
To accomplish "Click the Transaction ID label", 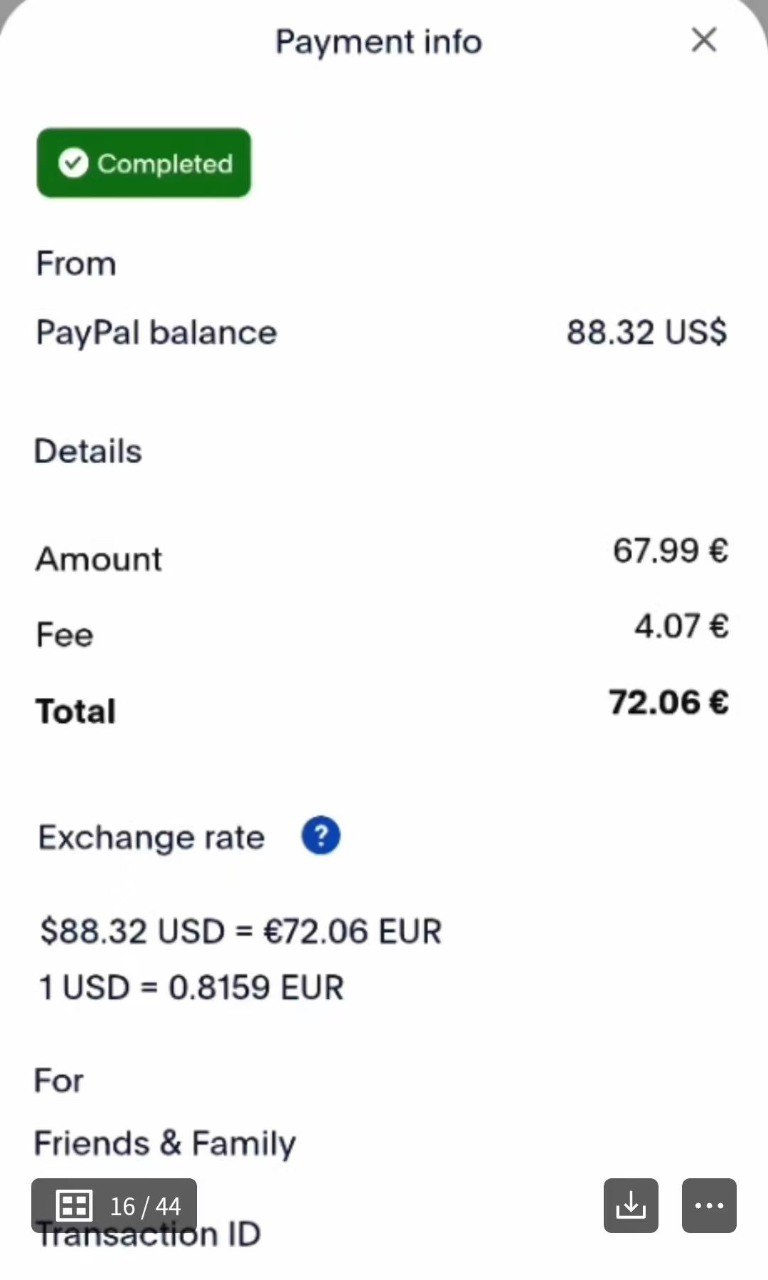I will (x=148, y=1234).
